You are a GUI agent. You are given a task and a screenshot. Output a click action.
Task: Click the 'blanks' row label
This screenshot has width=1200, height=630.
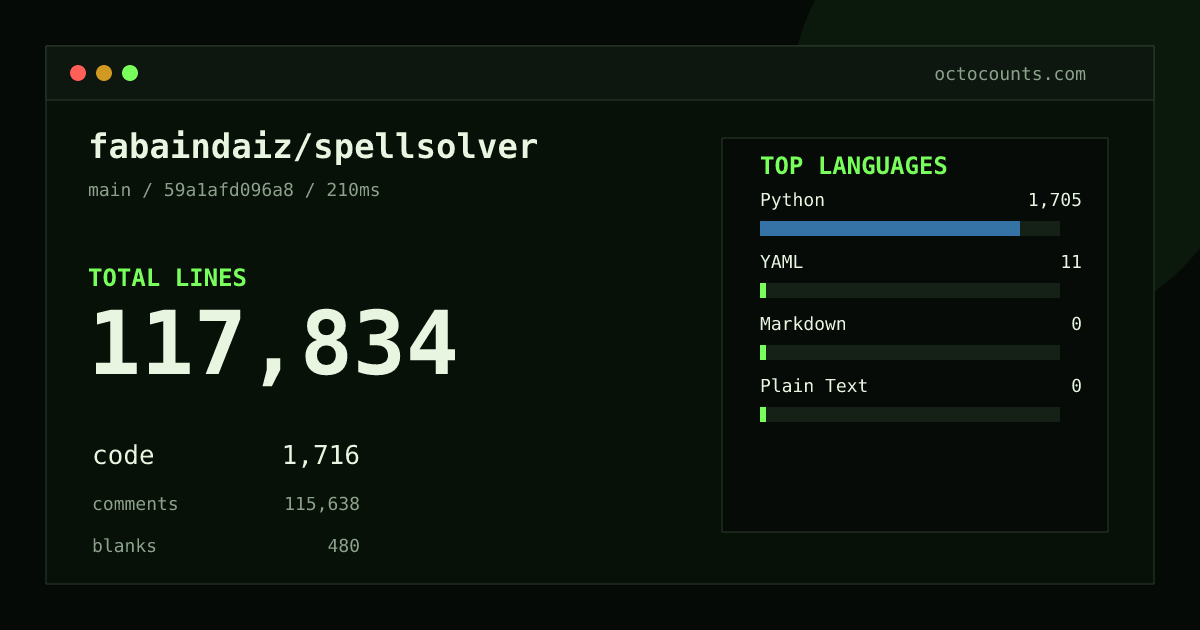(124, 546)
